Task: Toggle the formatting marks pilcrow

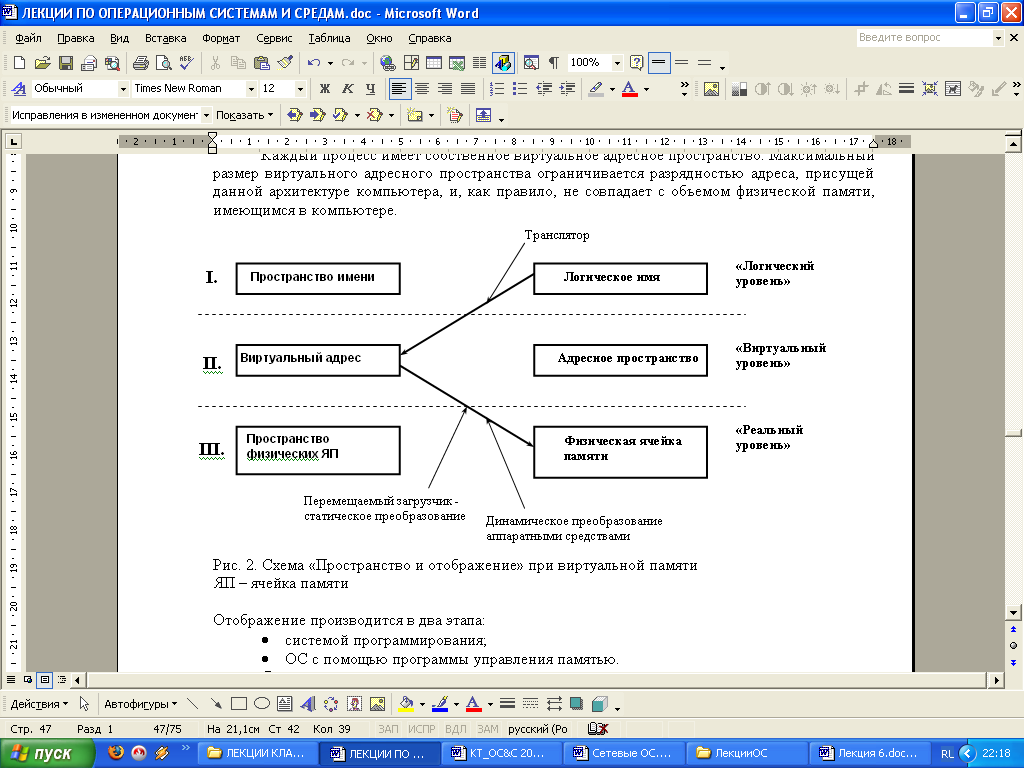Action: 554,63
